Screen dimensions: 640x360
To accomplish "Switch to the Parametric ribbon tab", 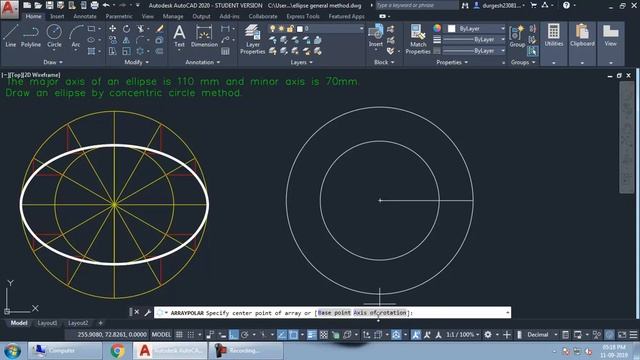I will pyautogui.click(x=119, y=16).
